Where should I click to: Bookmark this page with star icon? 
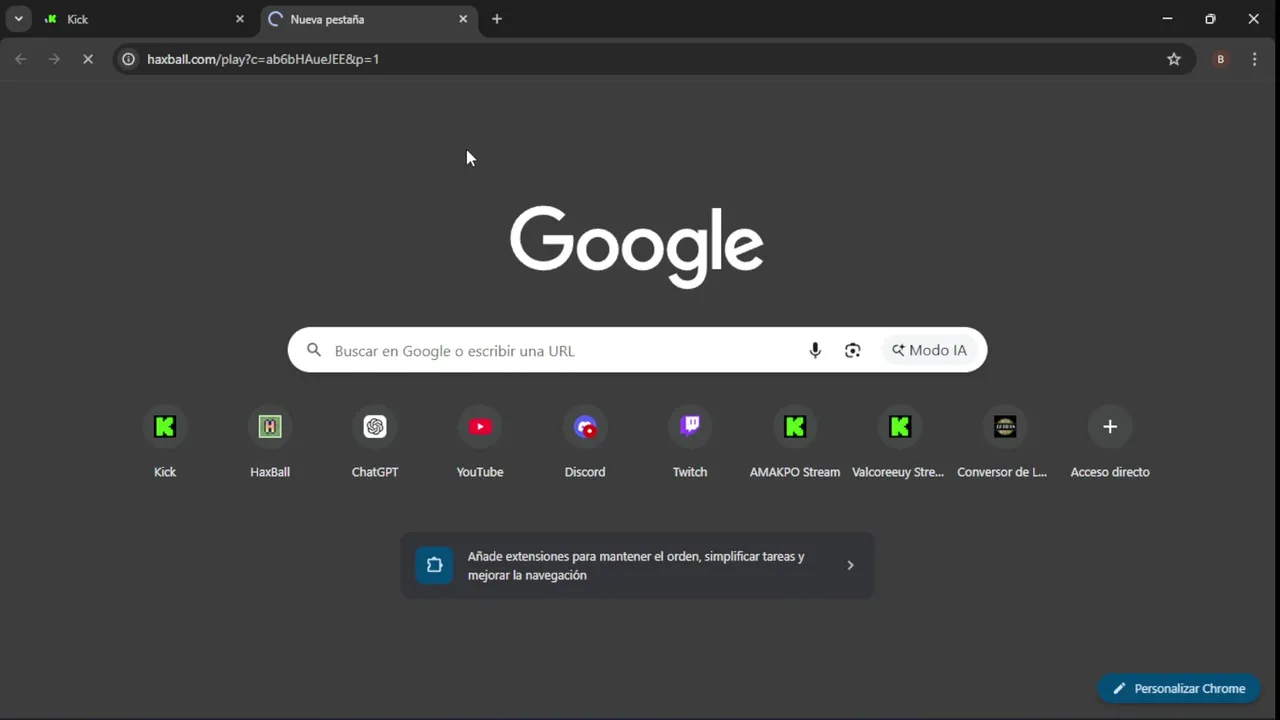[x=1174, y=59]
